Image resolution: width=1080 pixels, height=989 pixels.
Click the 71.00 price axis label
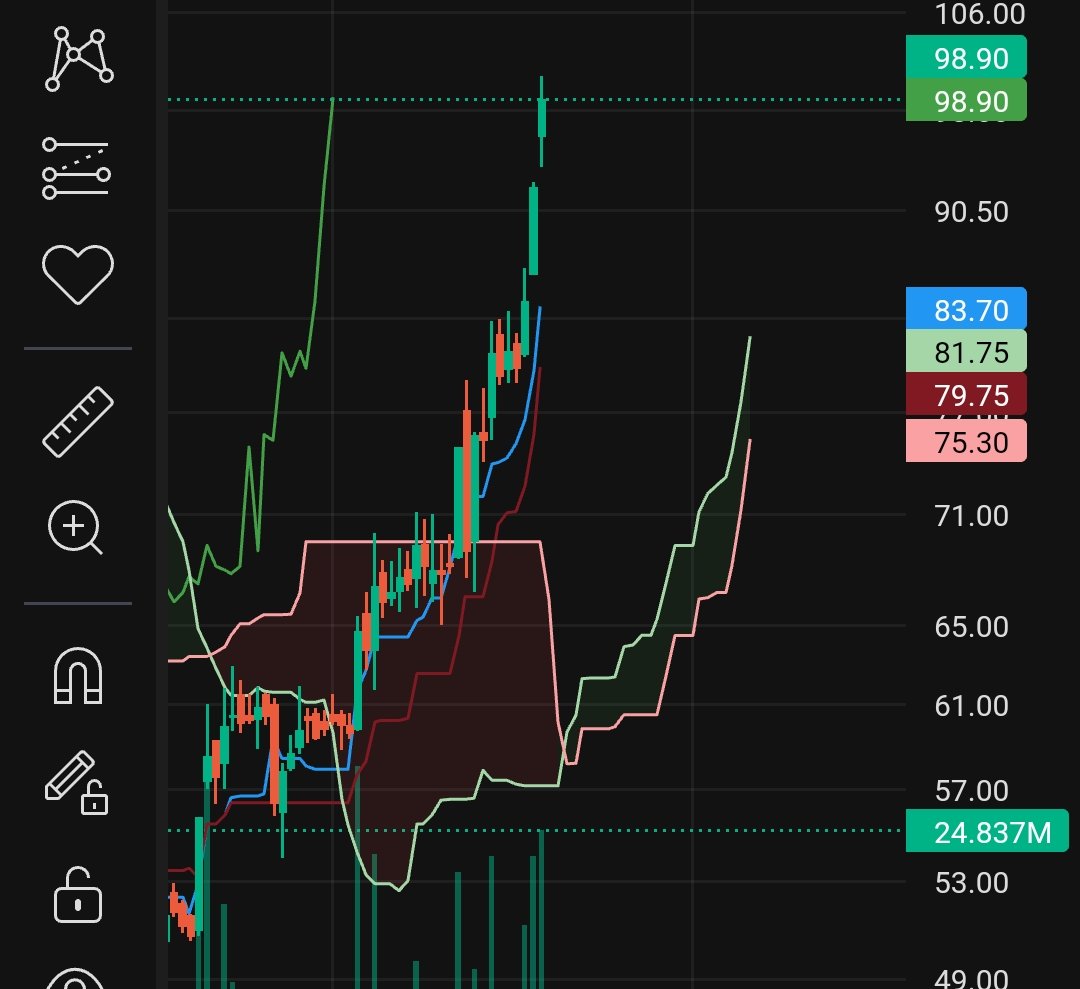tap(971, 515)
